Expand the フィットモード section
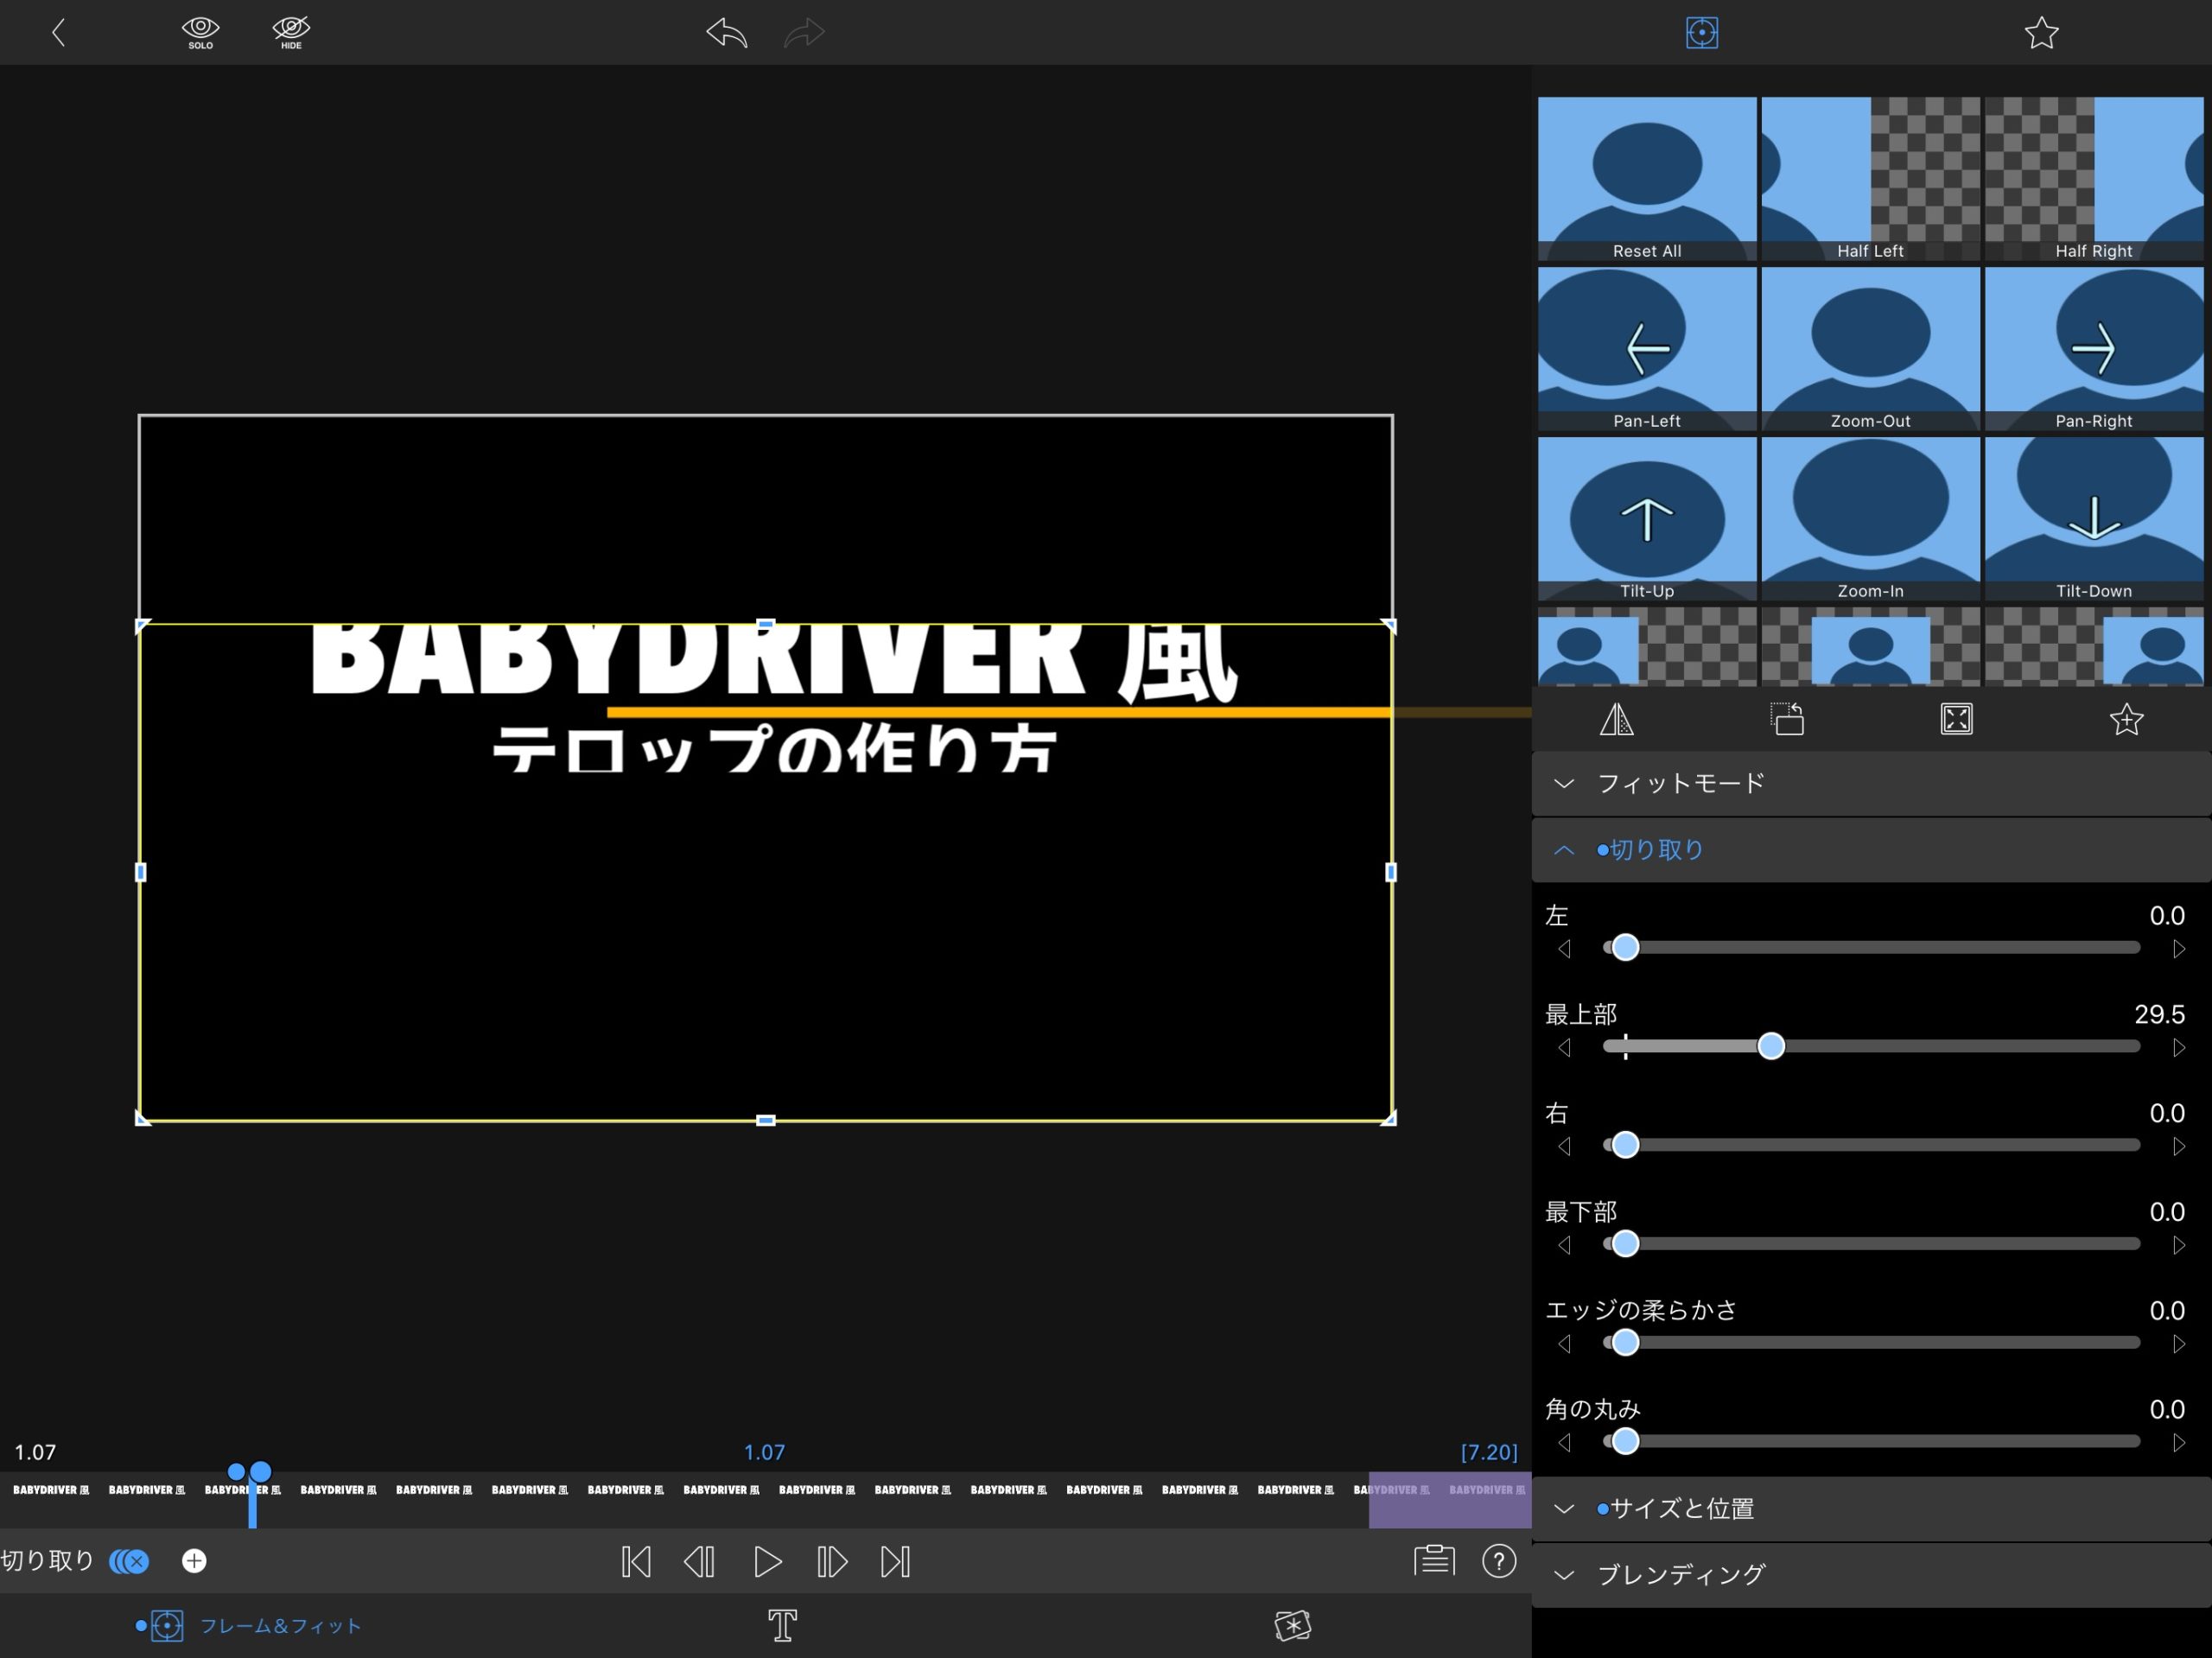Screen dimensions: 2212x1658 click(1871, 783)
